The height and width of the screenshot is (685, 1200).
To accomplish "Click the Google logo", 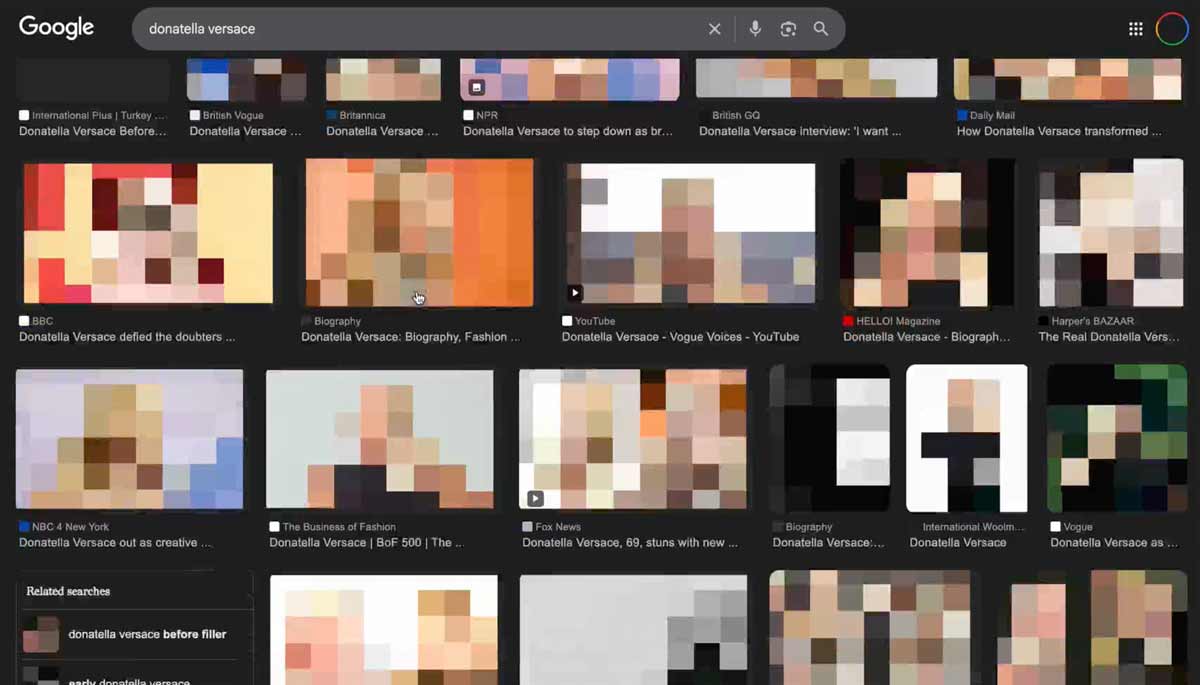I will (x=56, y=28).
